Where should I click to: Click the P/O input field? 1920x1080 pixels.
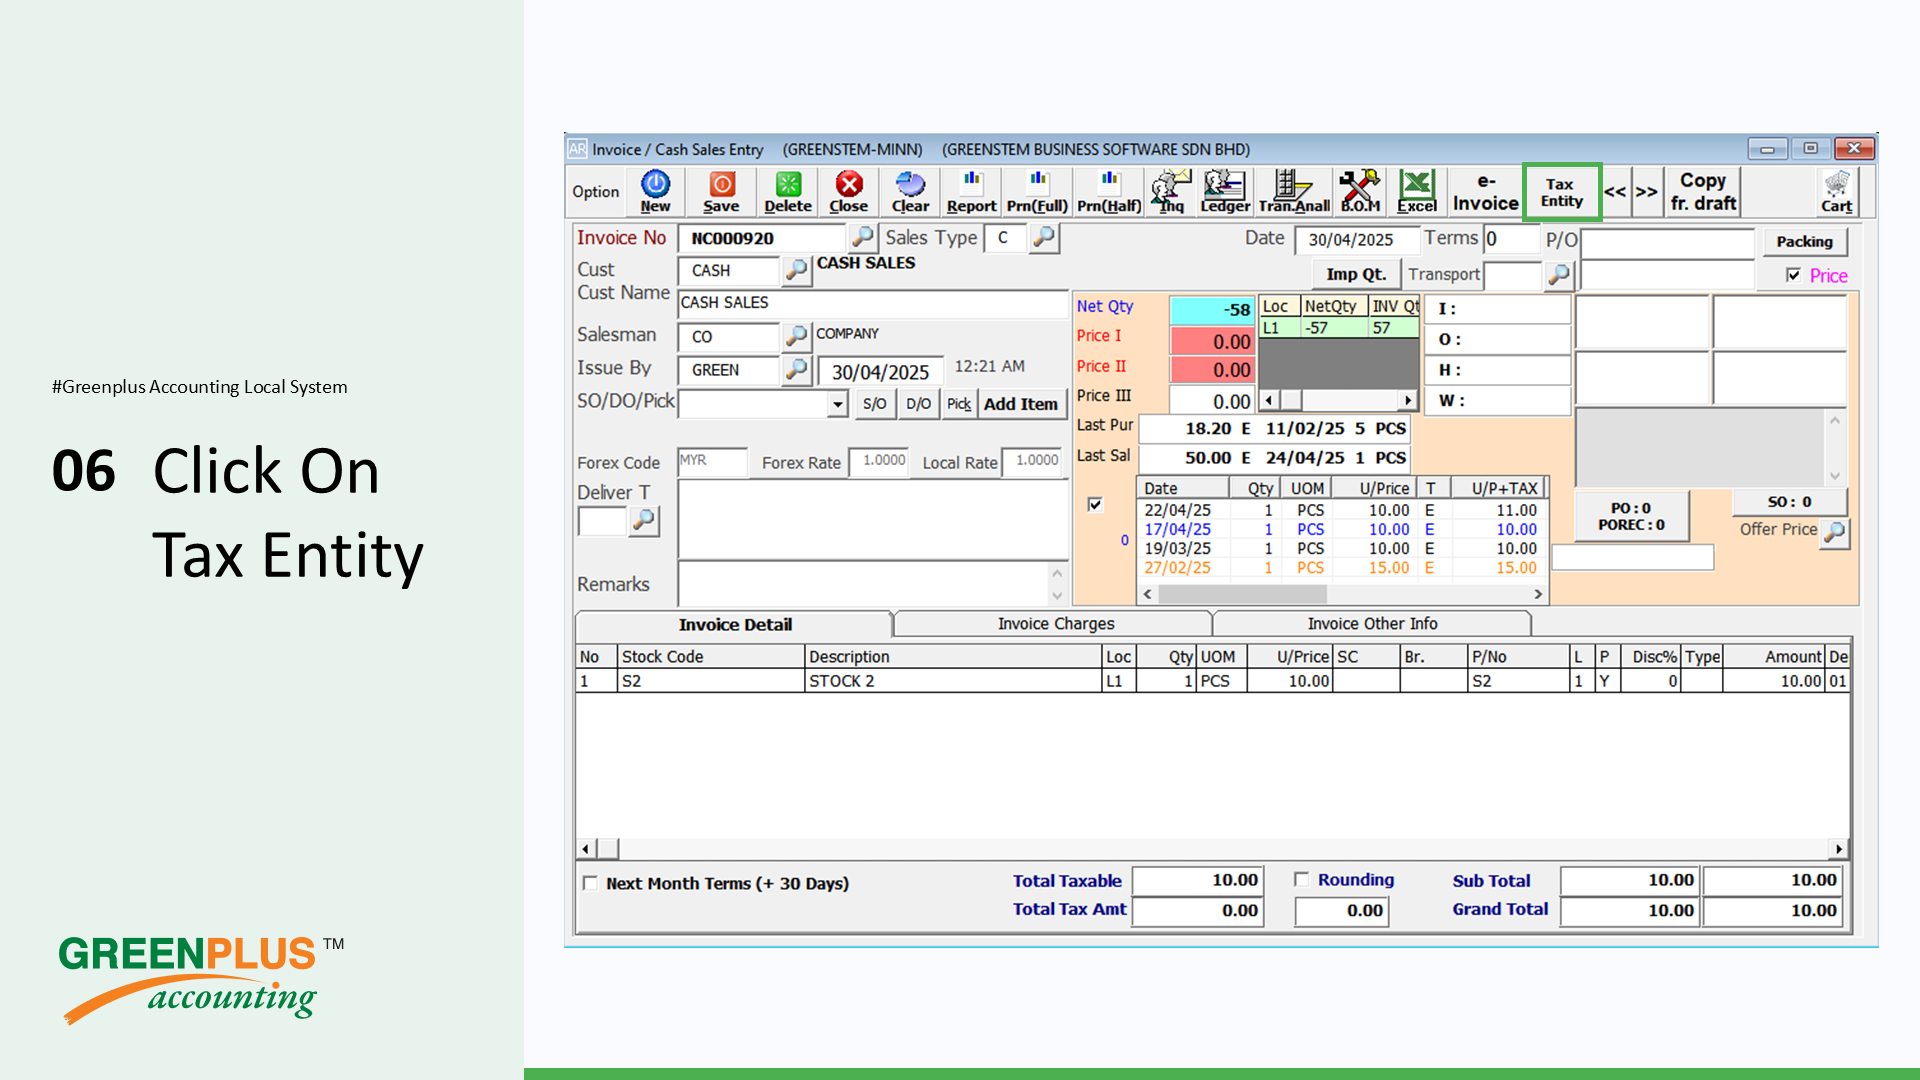click(1667, 242)
